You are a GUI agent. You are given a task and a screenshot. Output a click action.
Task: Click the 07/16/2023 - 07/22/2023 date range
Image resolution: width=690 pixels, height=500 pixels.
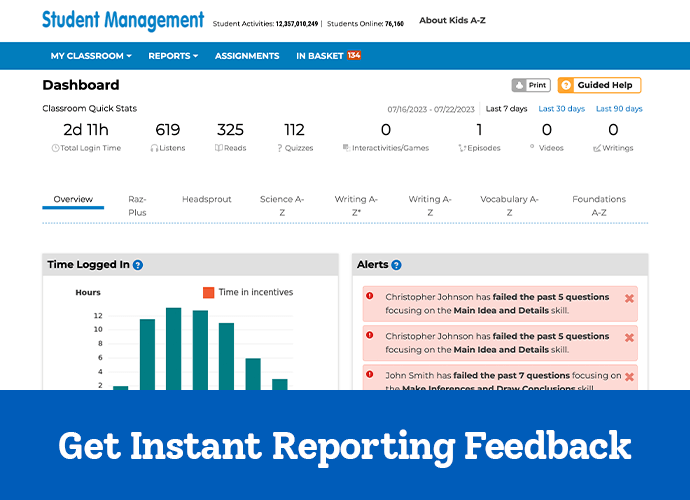pyautogui.click(x=431, y=109)
